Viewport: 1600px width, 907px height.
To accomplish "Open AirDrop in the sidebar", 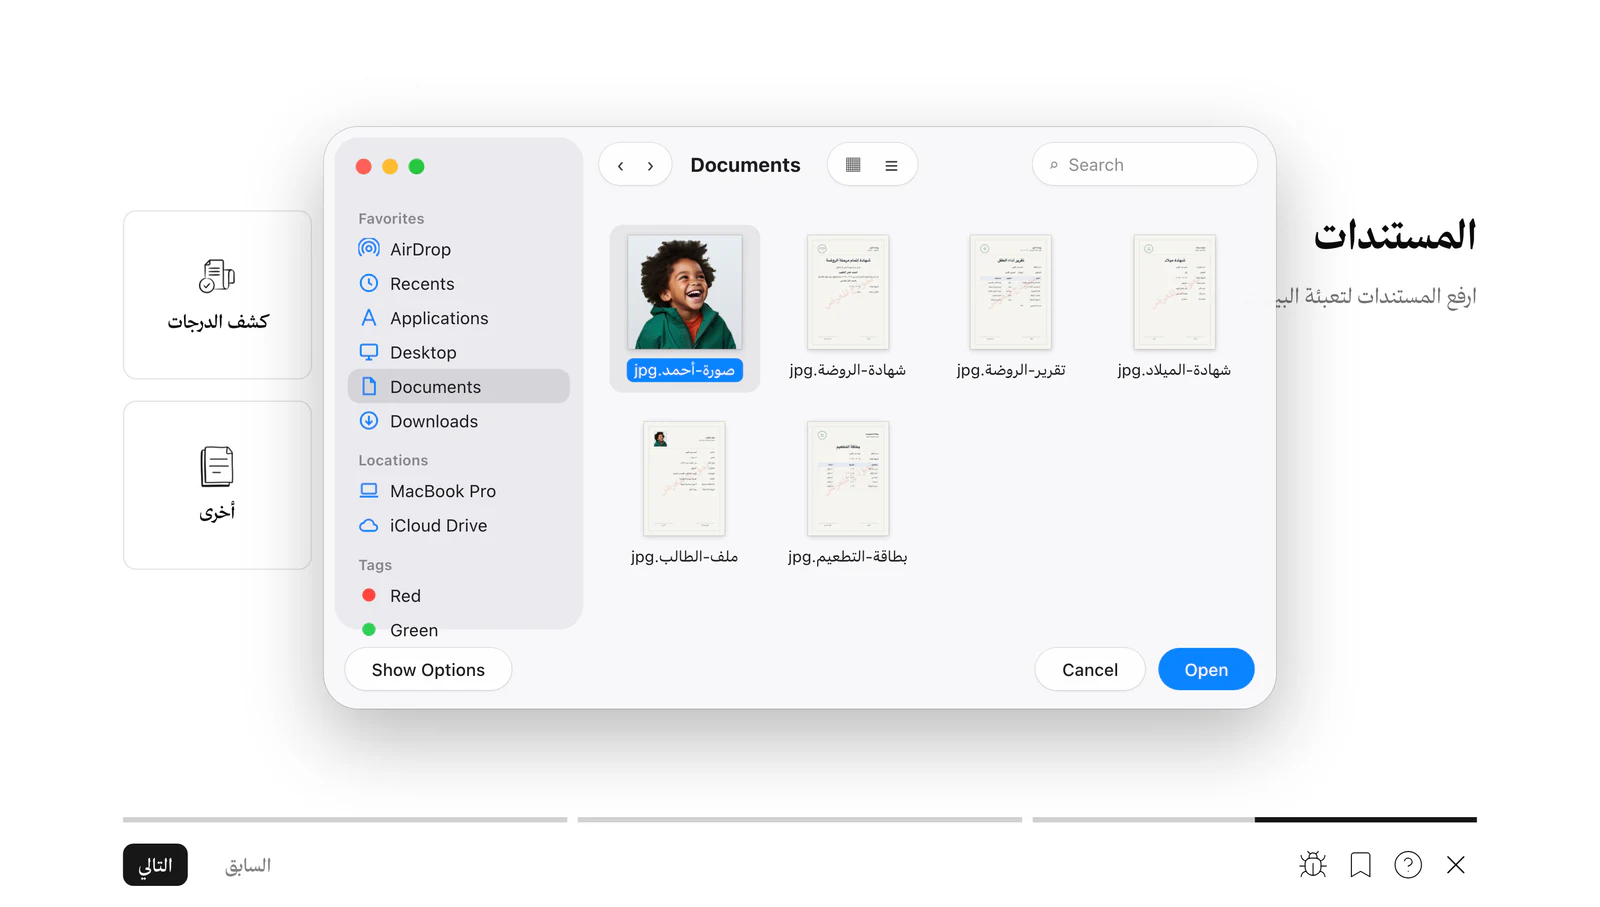I will (x=458, y=249).
